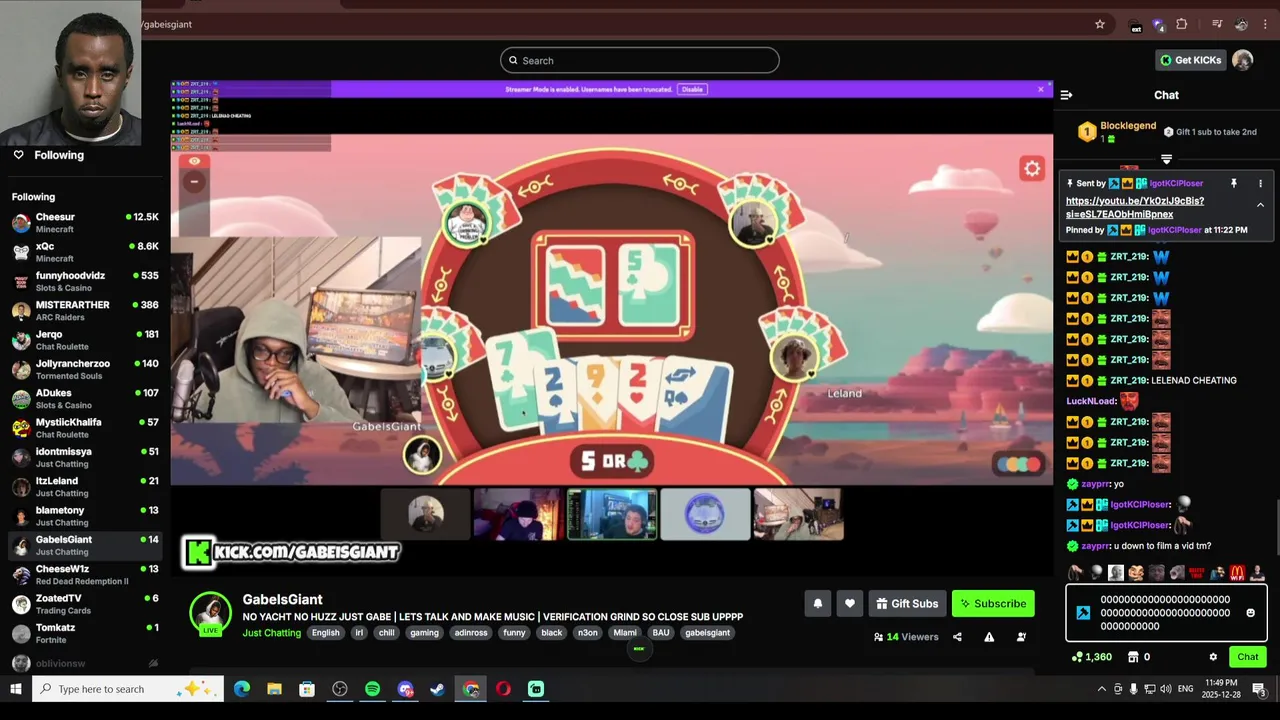Open xQc channel in sidebar
This screenshot has height=720, width=1280.
tap(85, 252)
